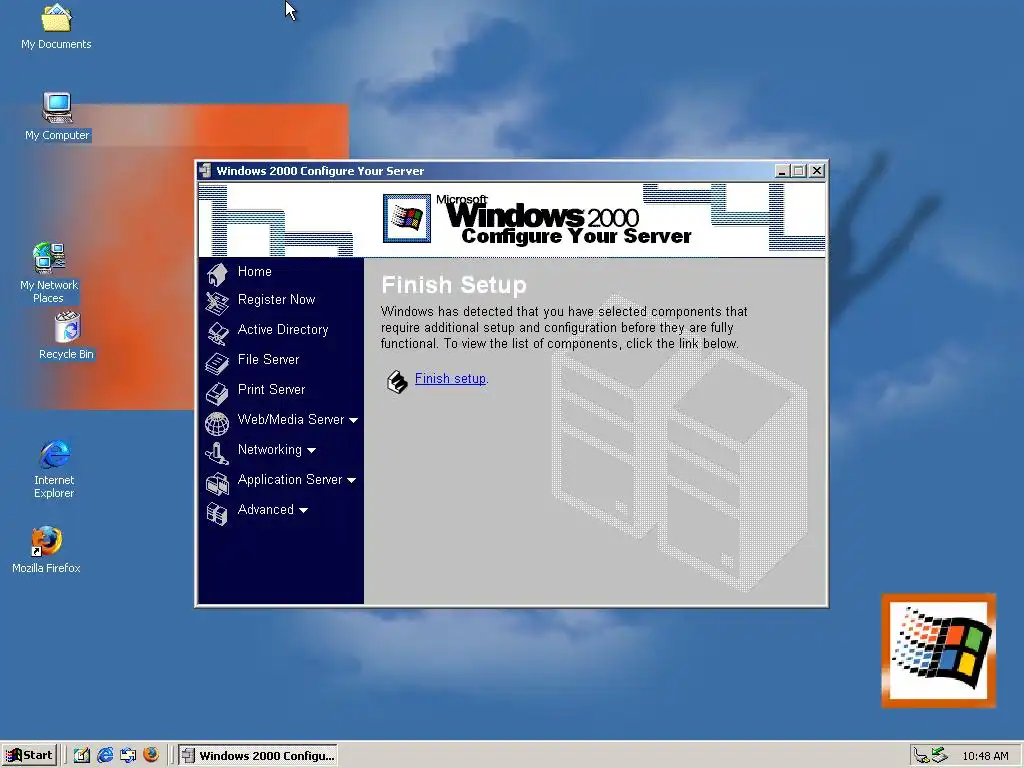Click the Web/Media Server globe icon
This screenshot has width=1024, height=768.
tap(217, 424)
